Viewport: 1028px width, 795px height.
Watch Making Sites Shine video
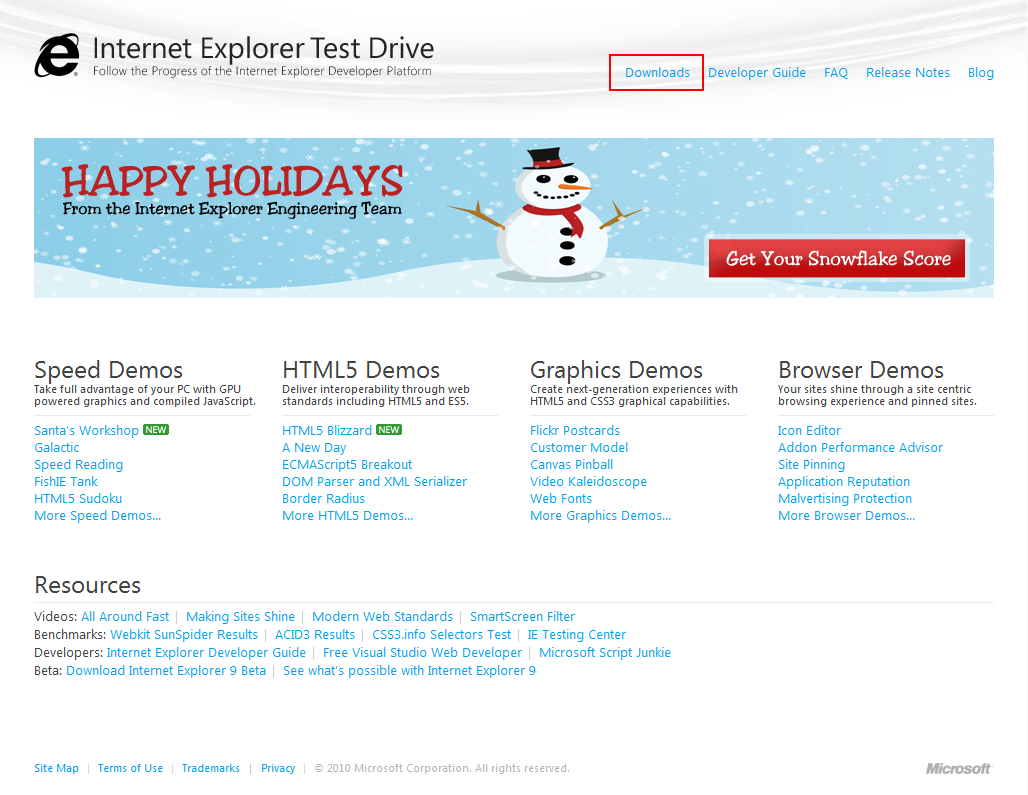pyautogui.click(x=241, y=617)
